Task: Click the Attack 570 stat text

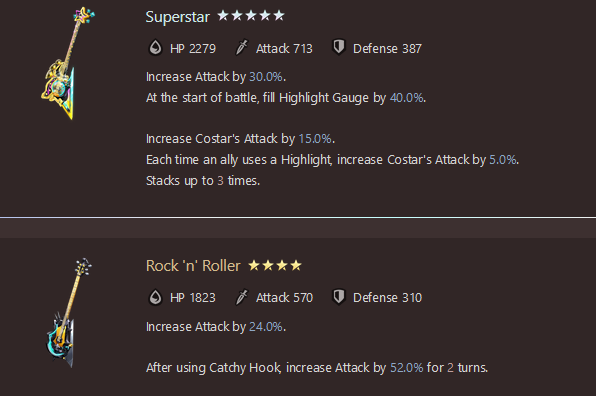Action: click(x=284, y=298)
